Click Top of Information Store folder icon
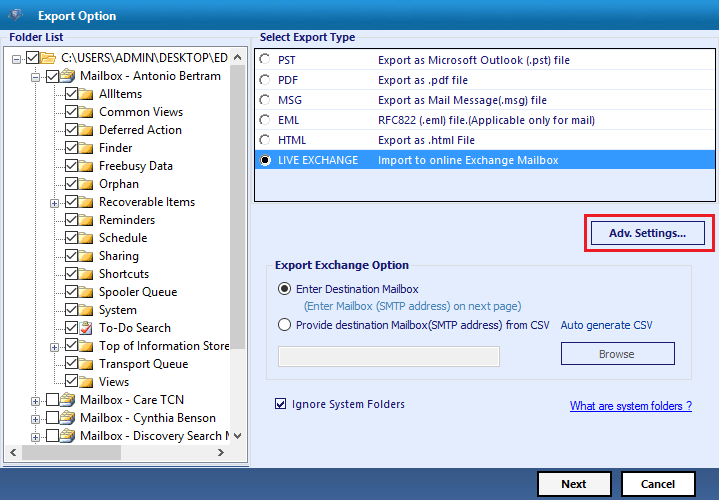This screenshot has width=719, height=500. click(x=86, y=345)
